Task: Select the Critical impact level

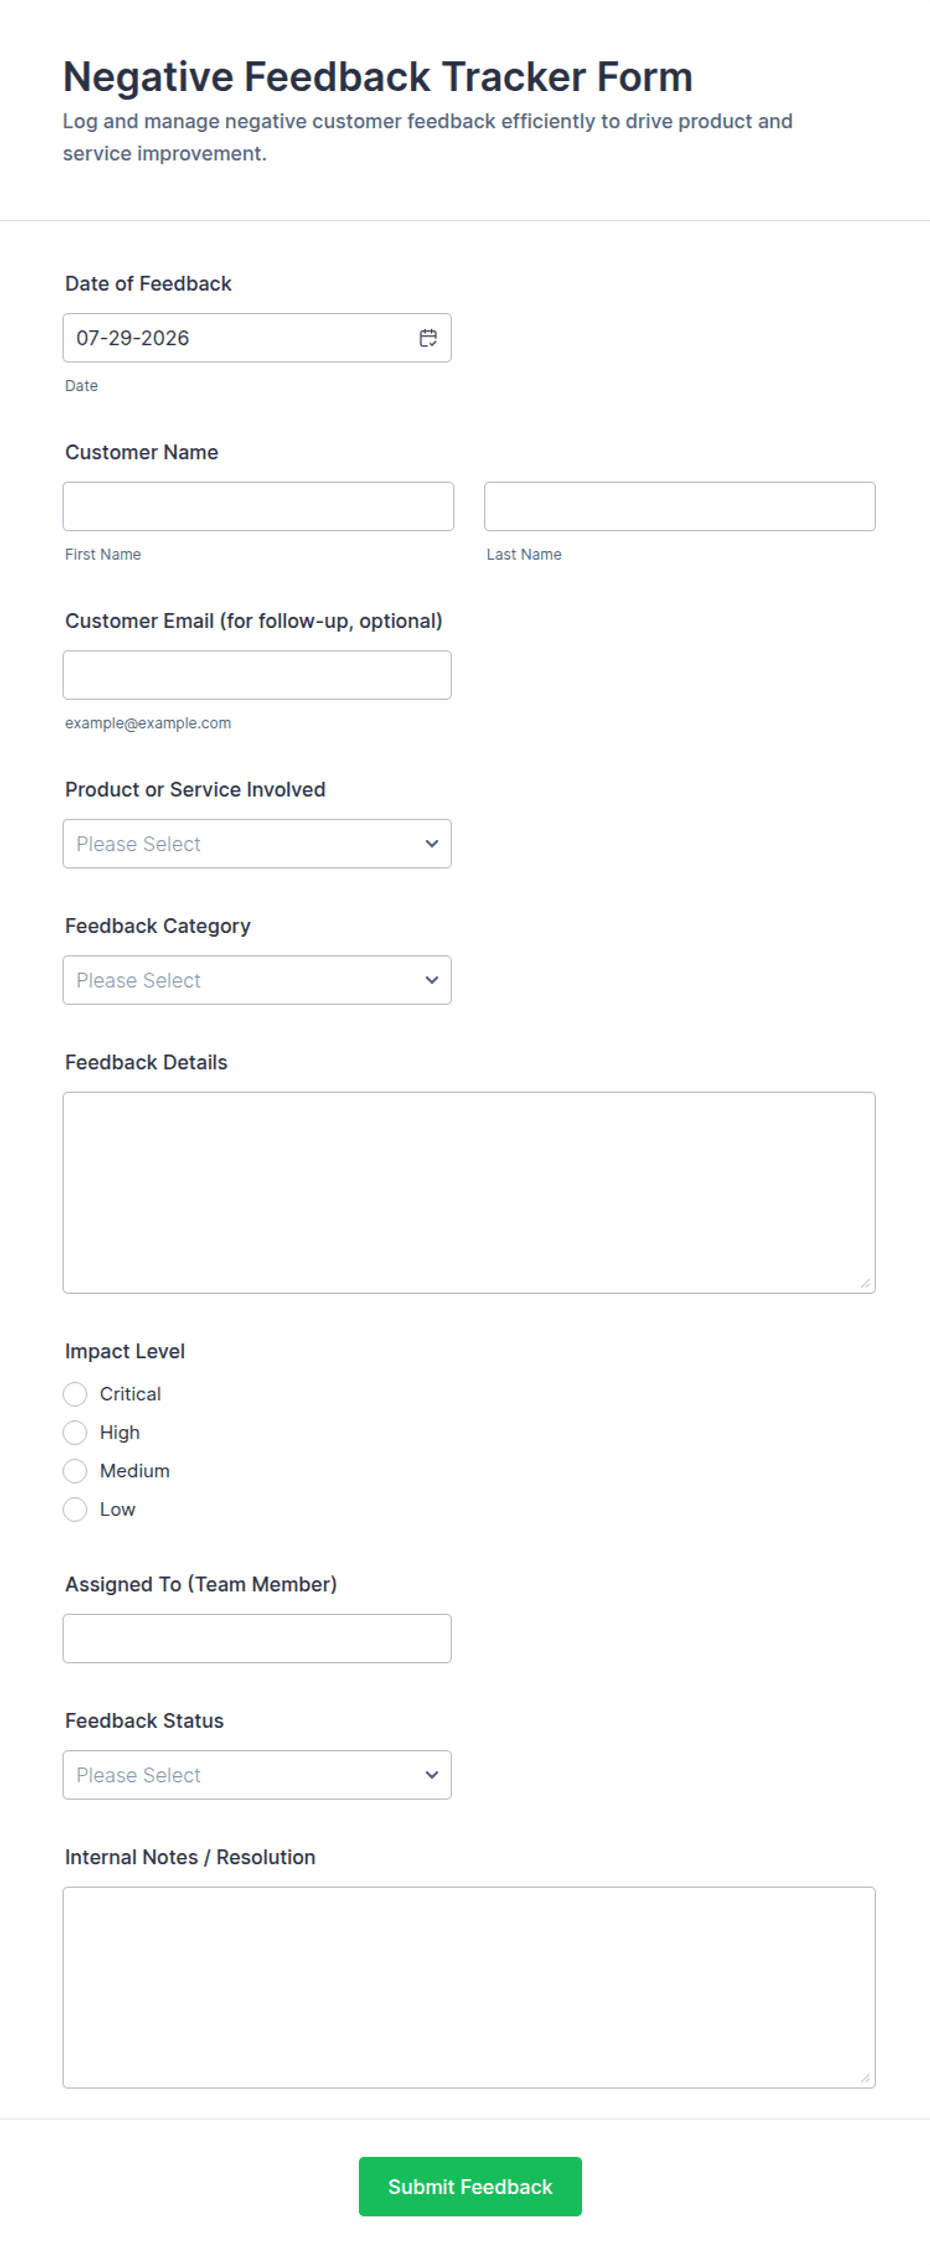Action: tap(75, 1394)
